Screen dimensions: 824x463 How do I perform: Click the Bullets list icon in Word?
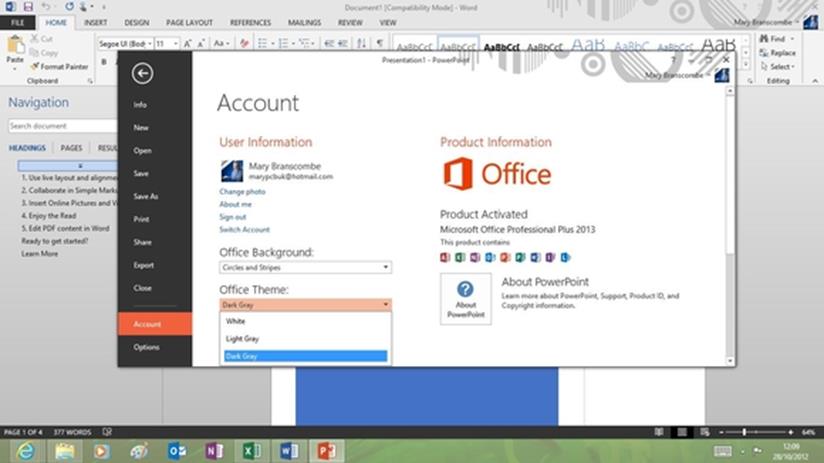coord(262,44)
